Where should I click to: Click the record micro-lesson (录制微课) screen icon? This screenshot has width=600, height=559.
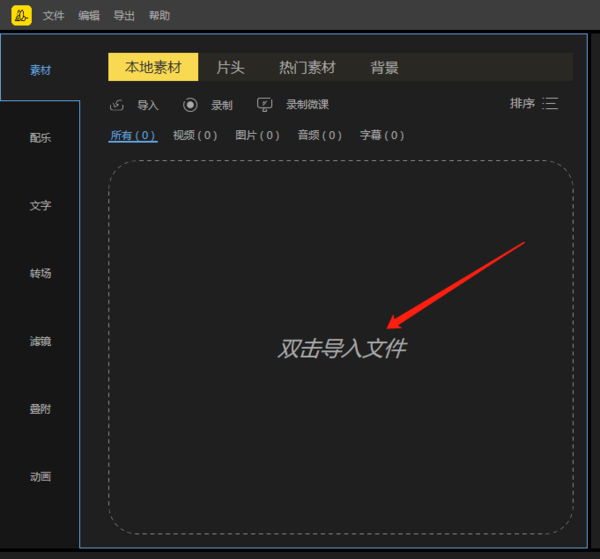[x=264, y=104]
